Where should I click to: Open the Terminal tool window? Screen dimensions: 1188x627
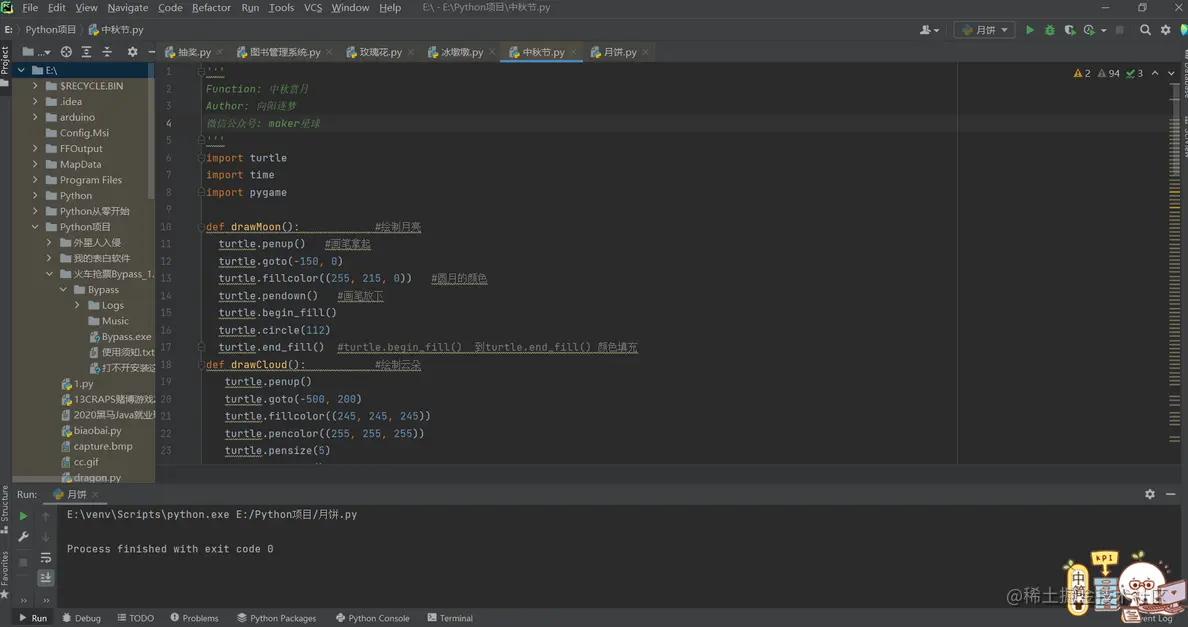[450, 618]
